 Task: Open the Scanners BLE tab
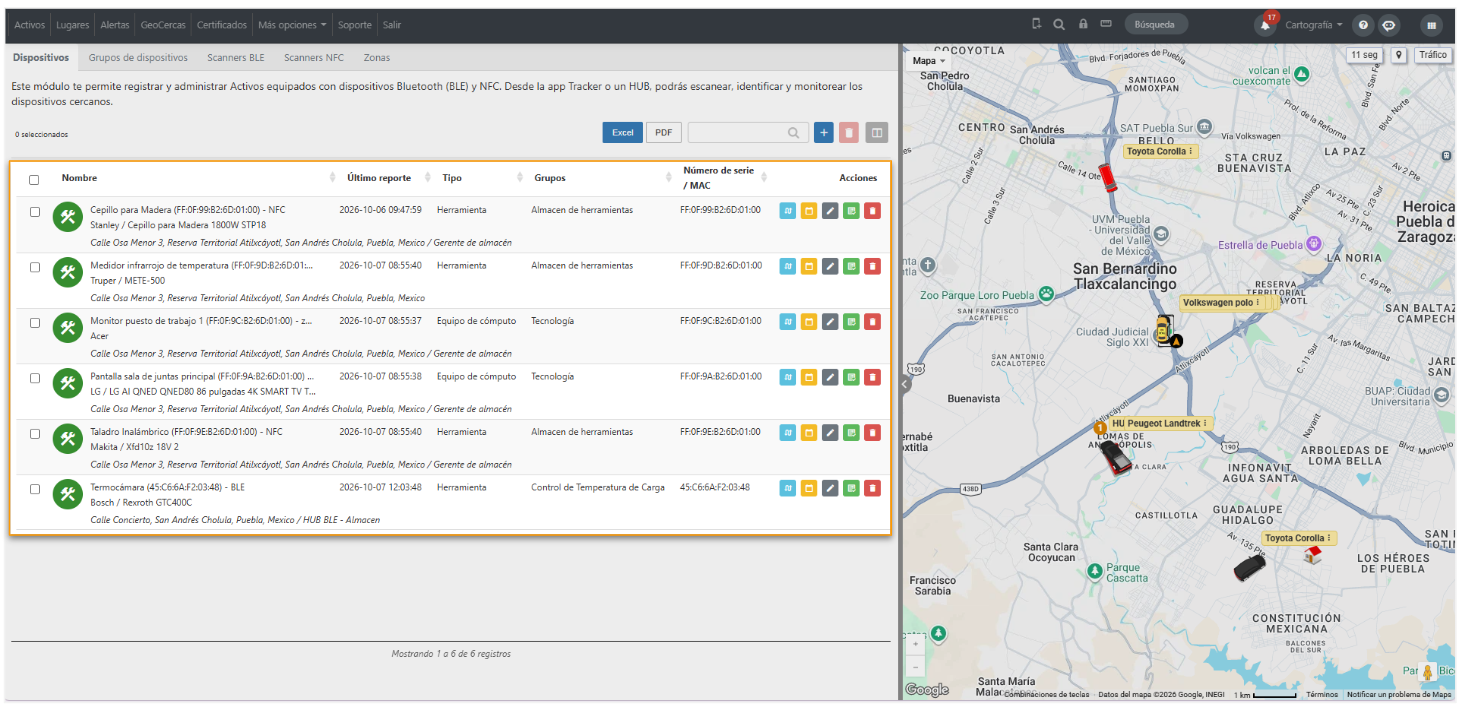236,58
